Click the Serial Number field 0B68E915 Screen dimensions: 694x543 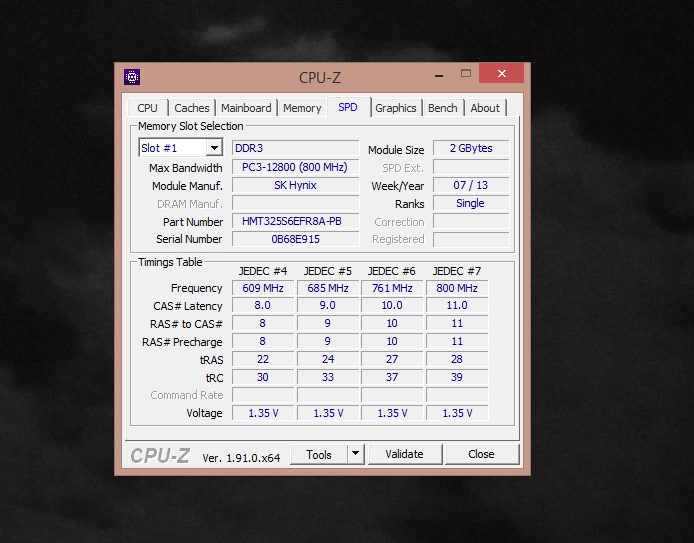click(x=295, y=239)
